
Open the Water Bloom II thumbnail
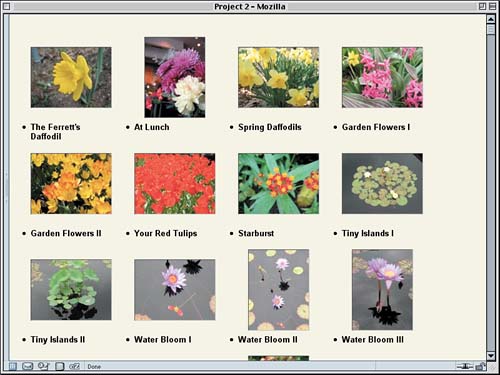(278, 290)
